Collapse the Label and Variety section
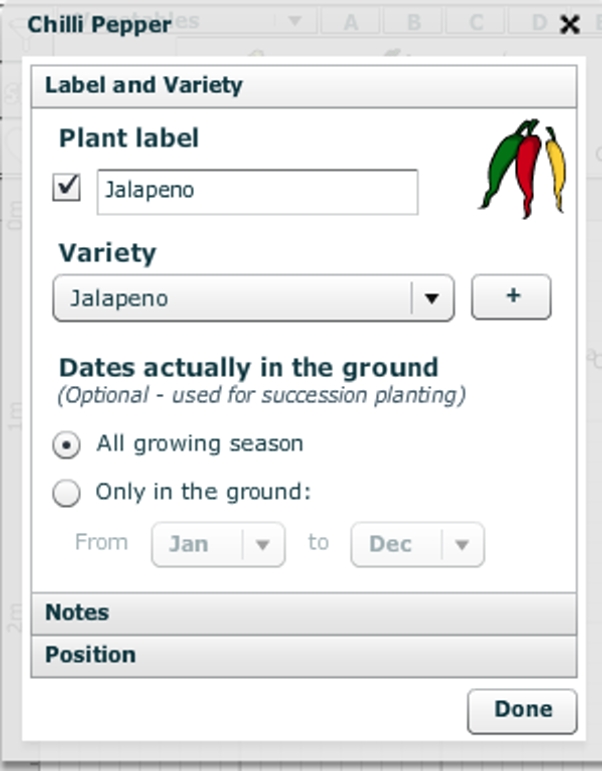This screenshot has width=602, height=771. 304,85
